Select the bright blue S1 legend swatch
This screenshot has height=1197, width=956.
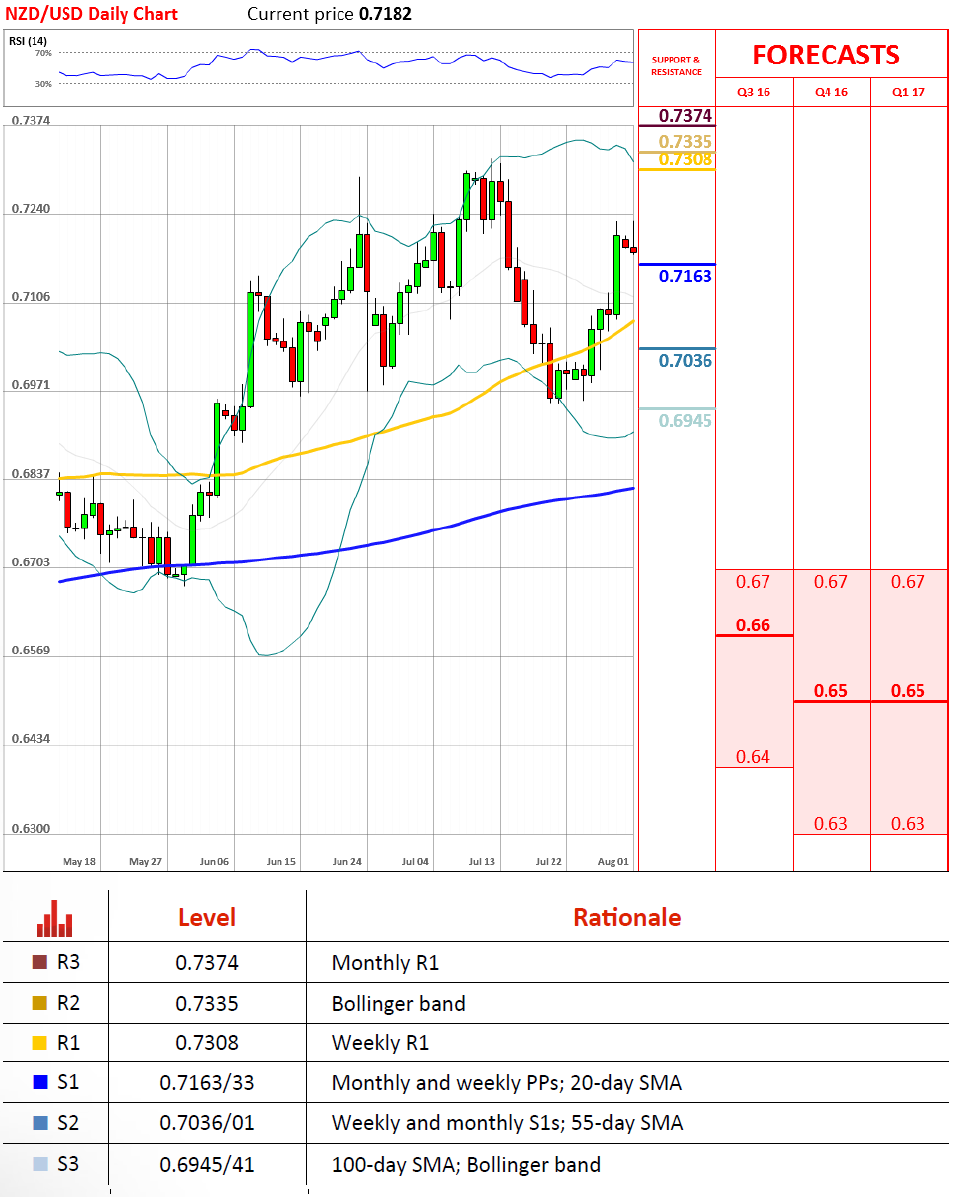(x=40, y=1082)
